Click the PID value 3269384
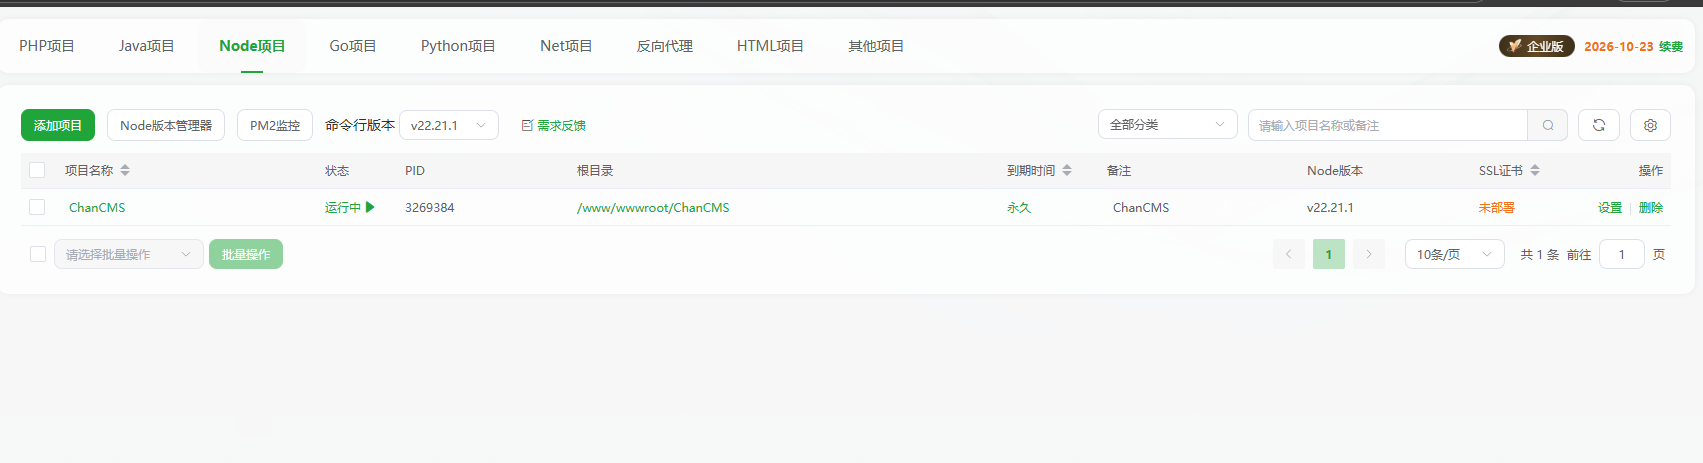The height and width of the screenshot is (463, 1703). click(430, 208)
